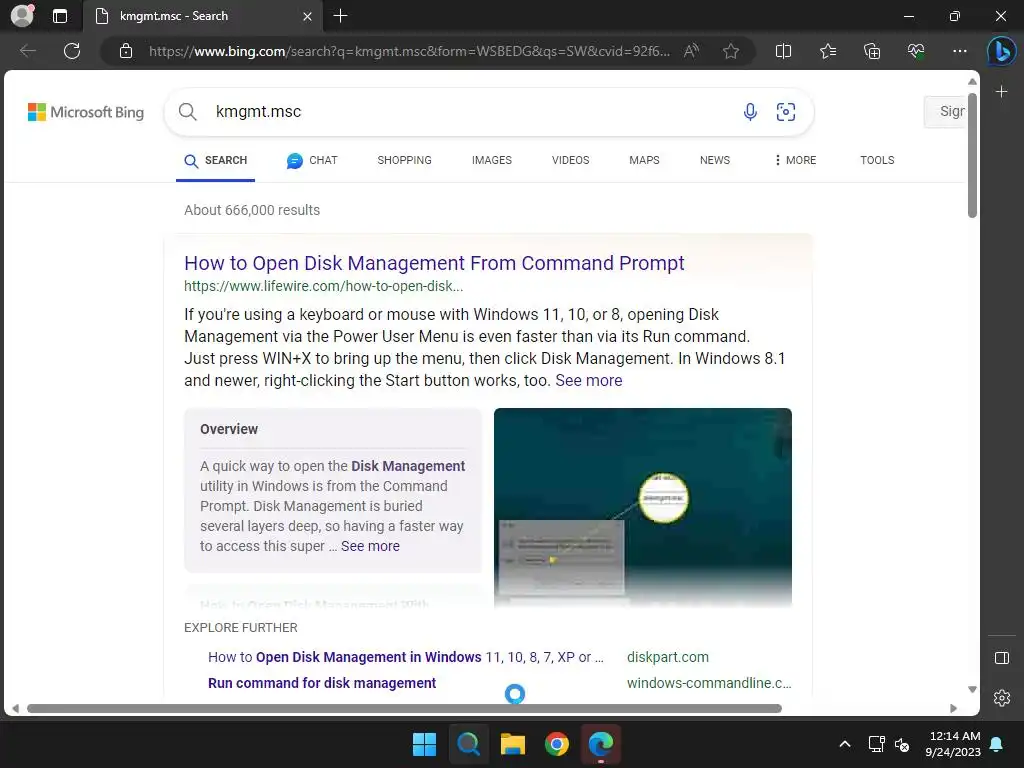Launch Google Chrome from taskbar

(556, 744)
